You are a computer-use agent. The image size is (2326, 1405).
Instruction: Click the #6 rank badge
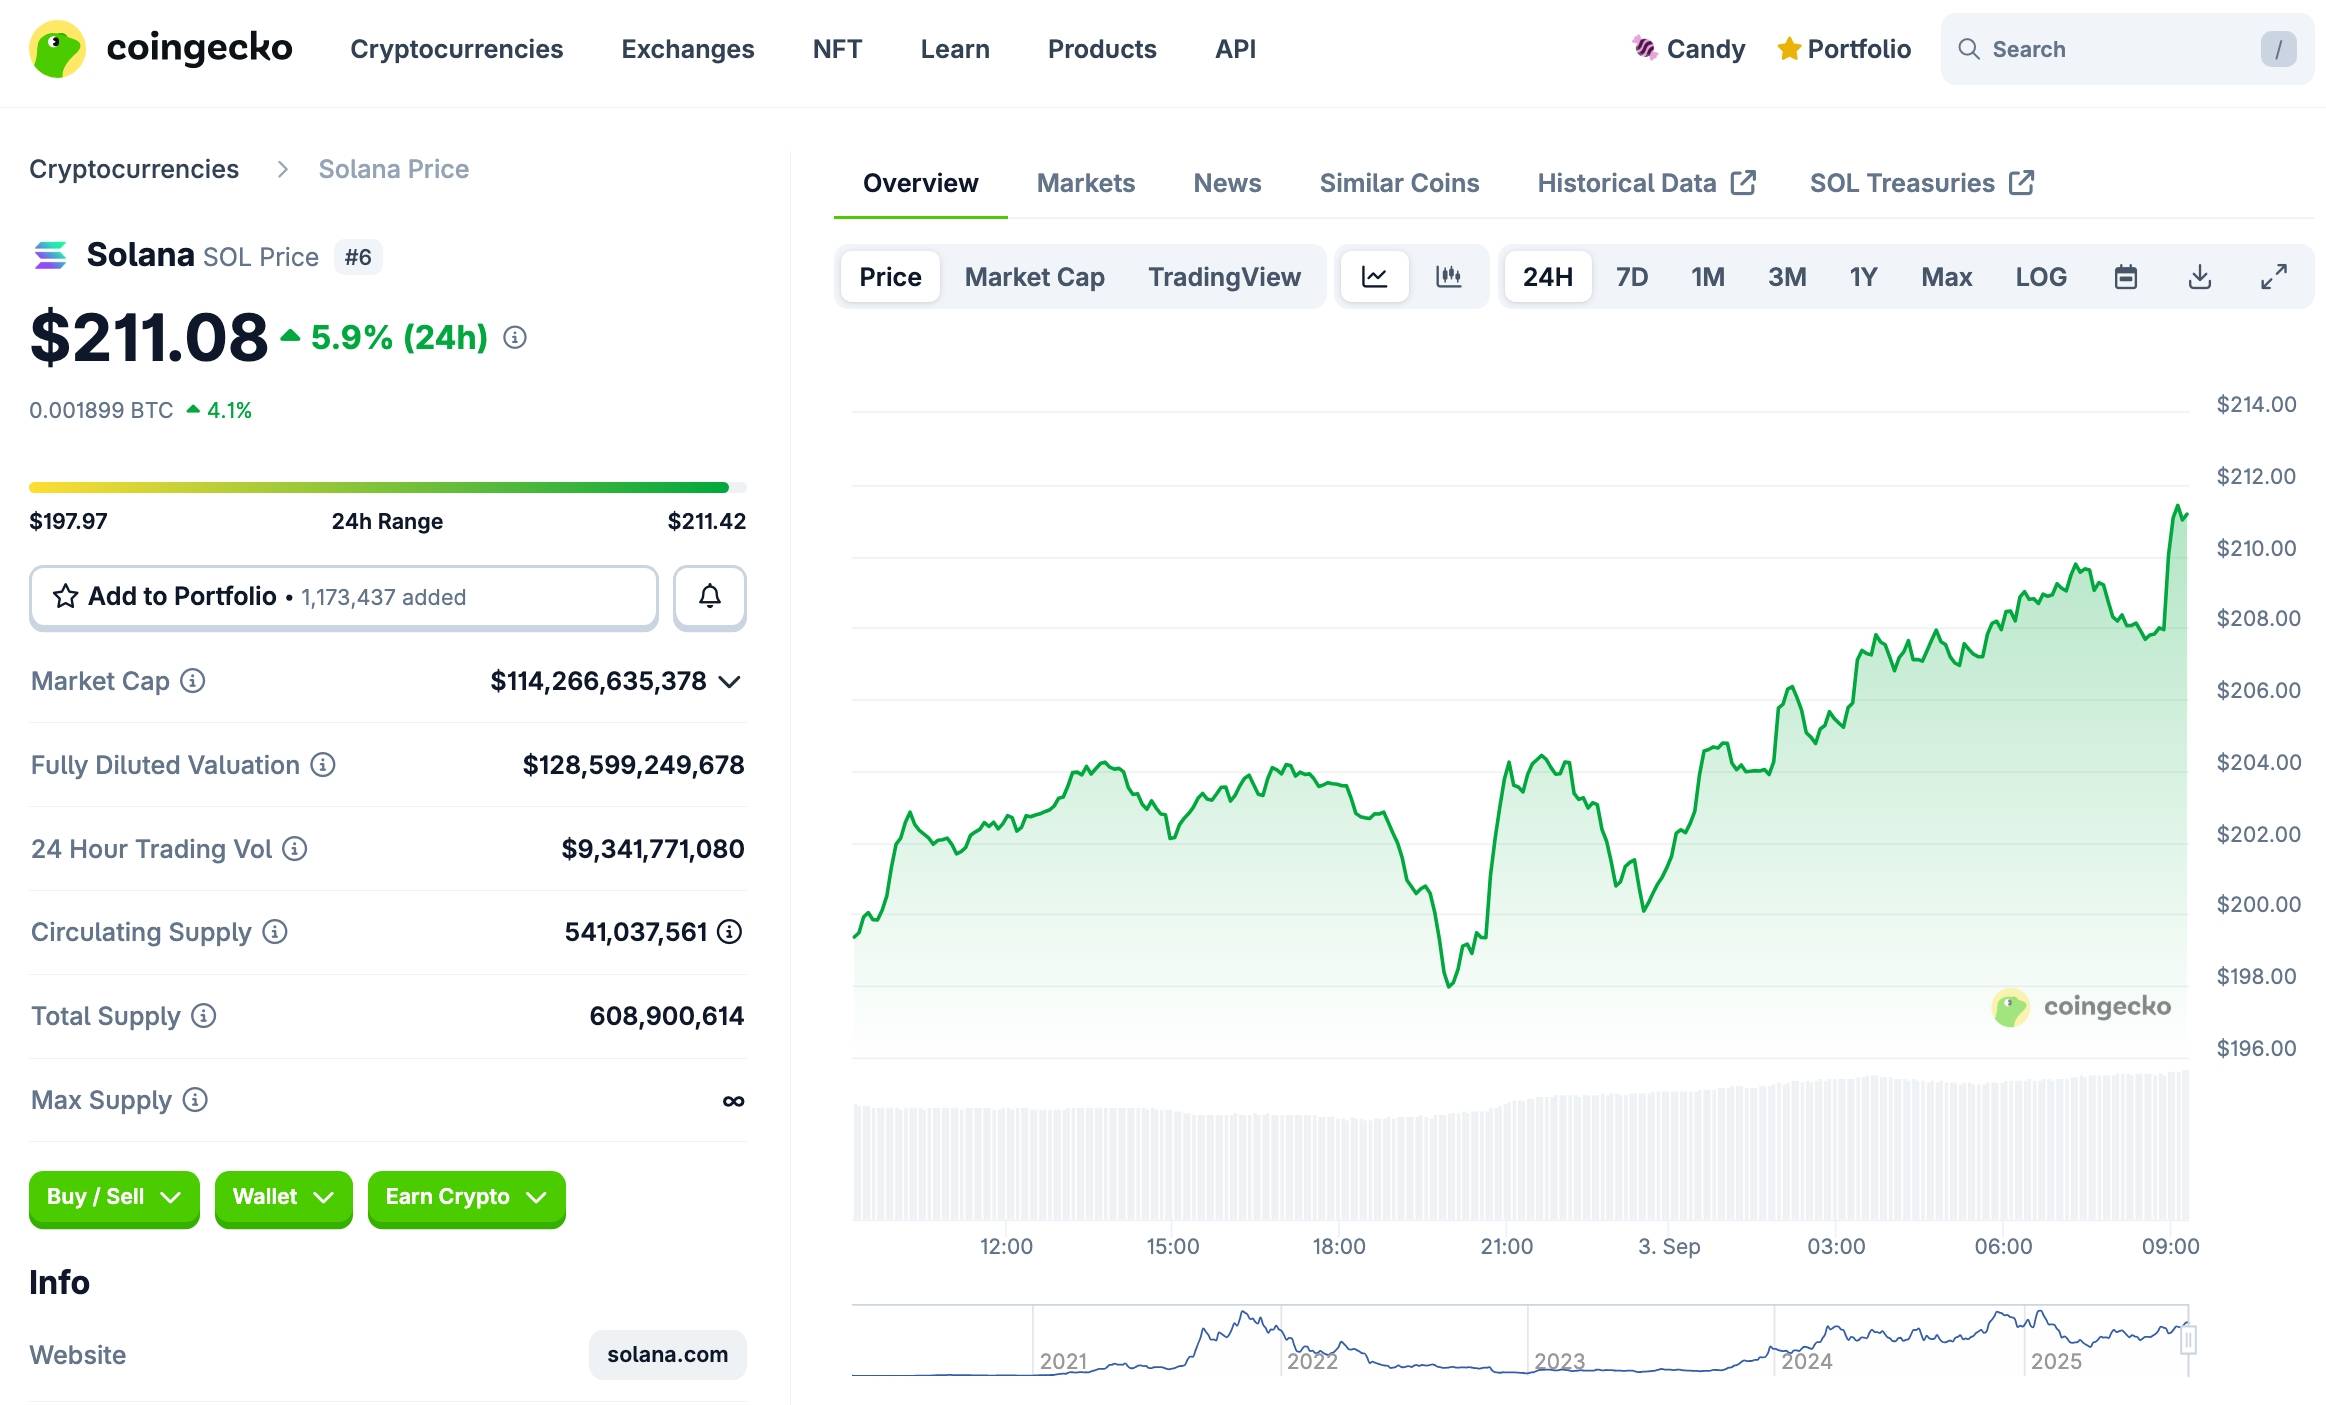pos(358,258)
